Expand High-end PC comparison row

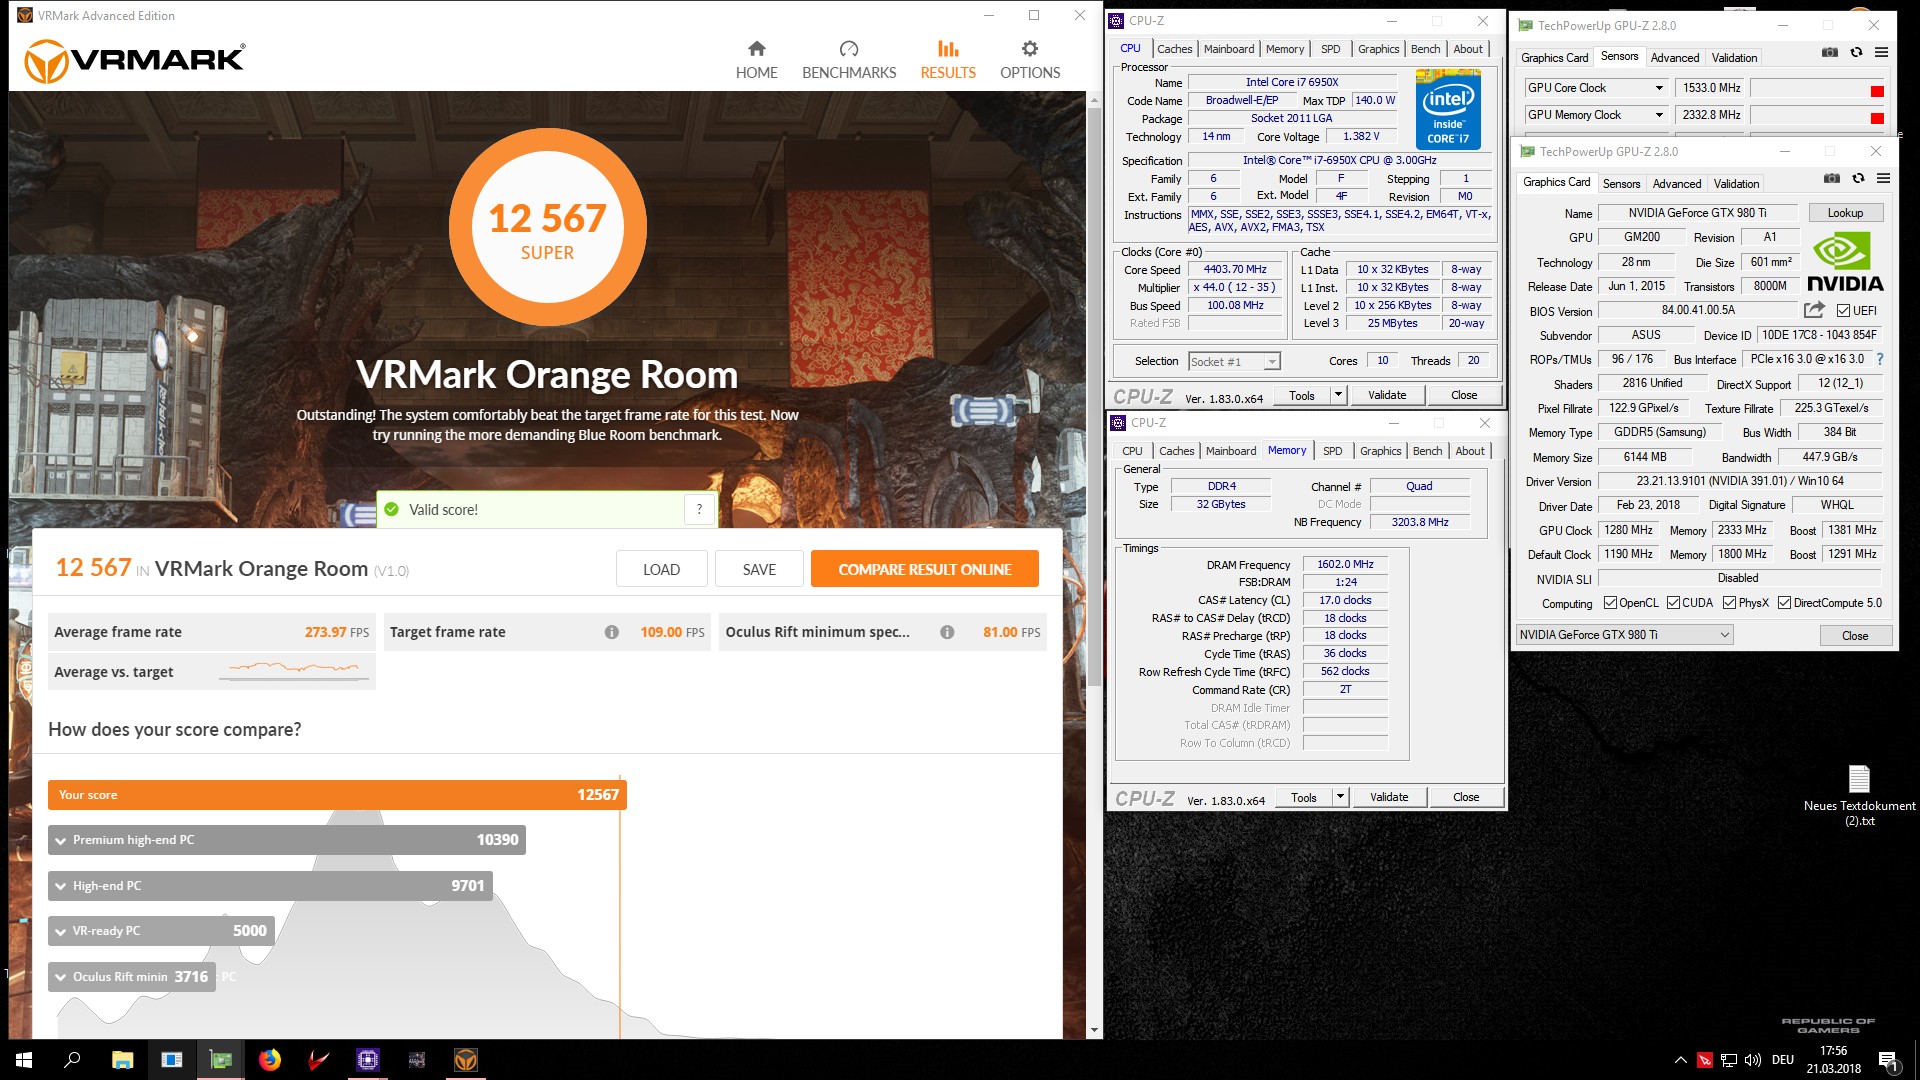(270, 886)
